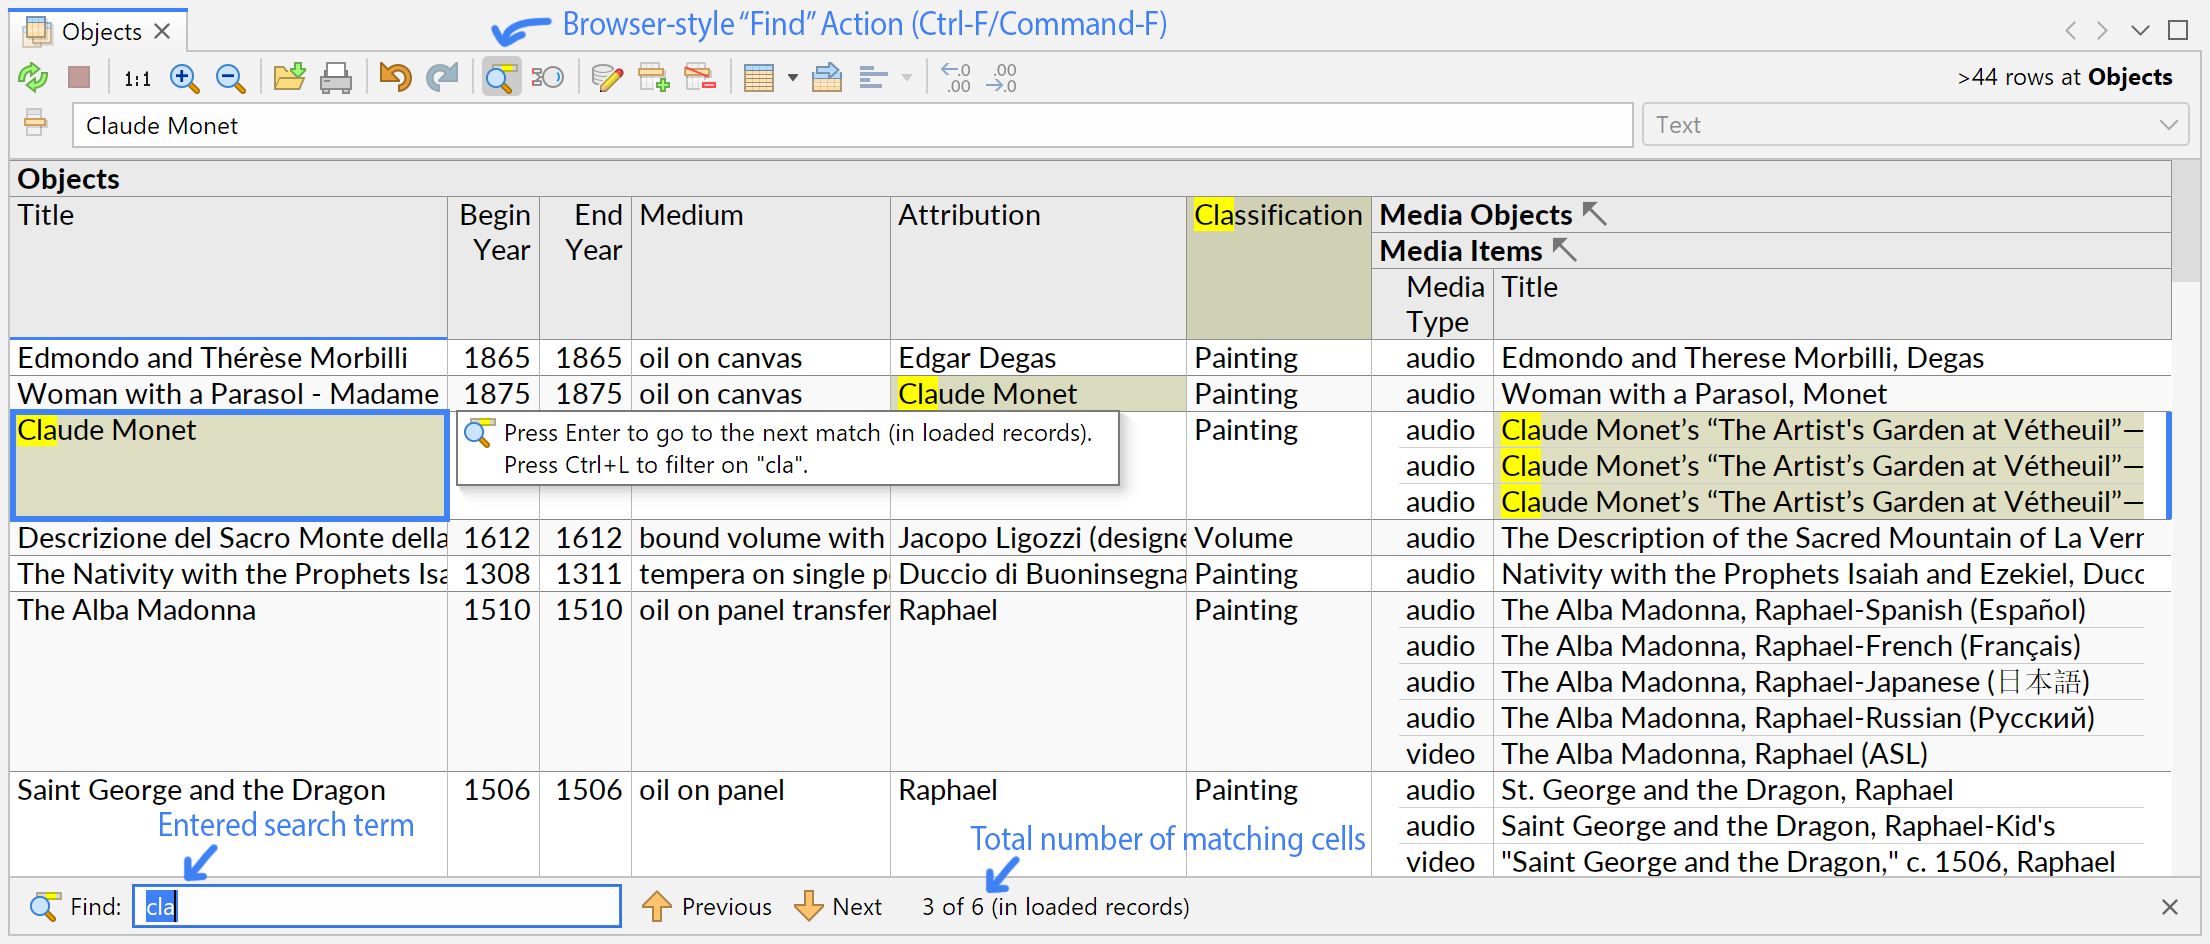Select Saint George and the Dragon title cell

click(x=229, y=825)
